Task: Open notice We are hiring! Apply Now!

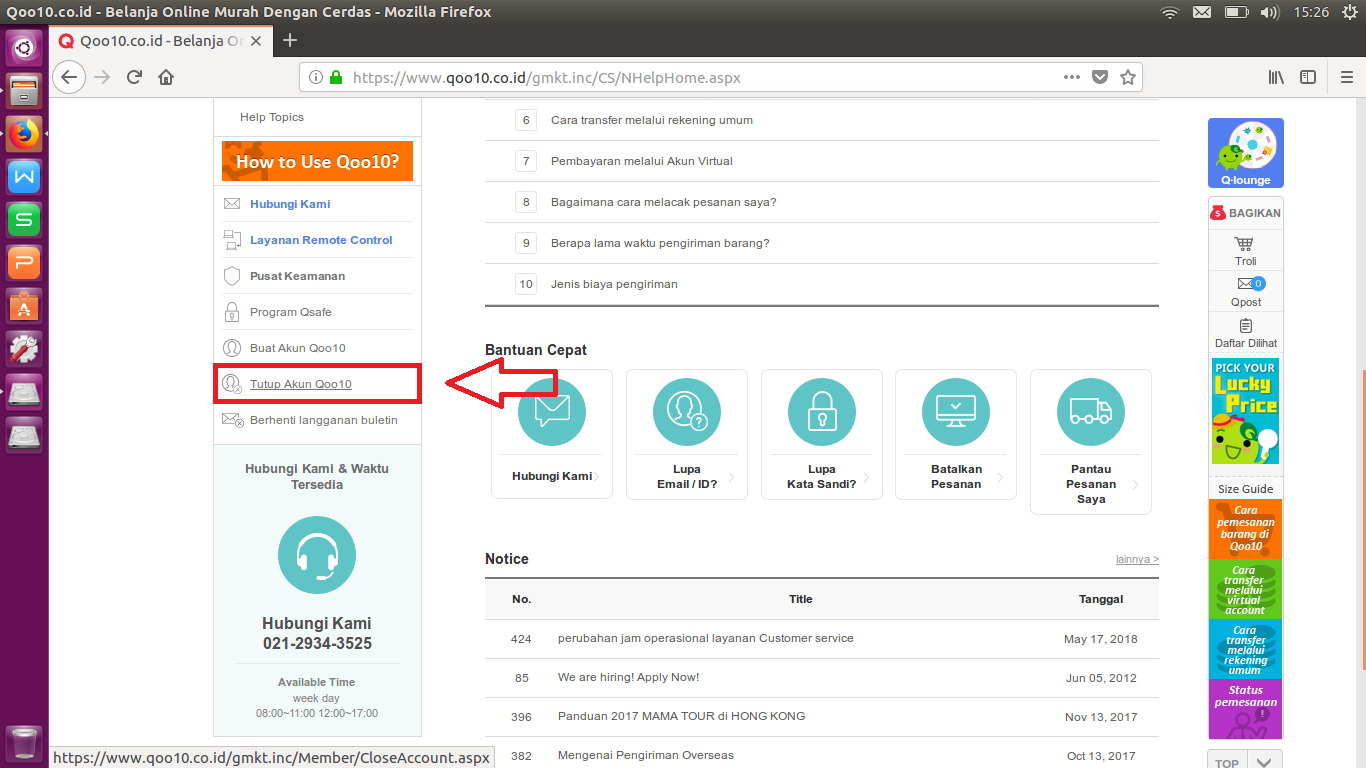Action: [628, 677]
